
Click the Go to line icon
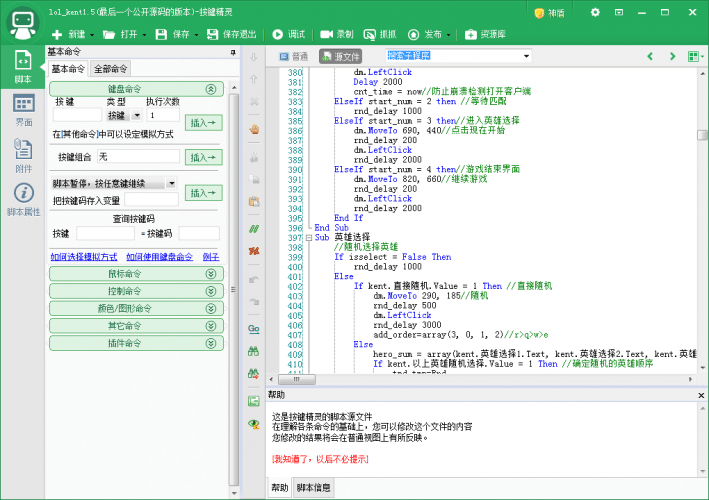[254, 329]
